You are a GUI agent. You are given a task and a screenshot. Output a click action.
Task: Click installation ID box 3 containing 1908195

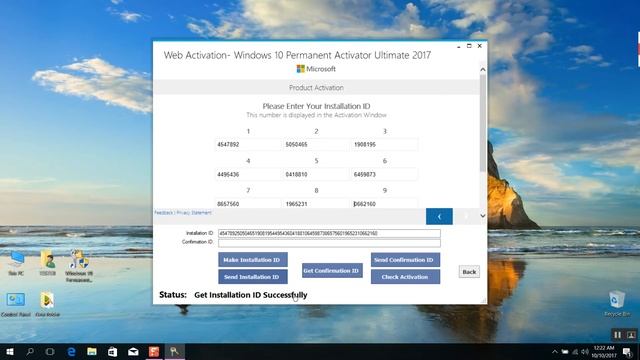[x=384, y=144]
